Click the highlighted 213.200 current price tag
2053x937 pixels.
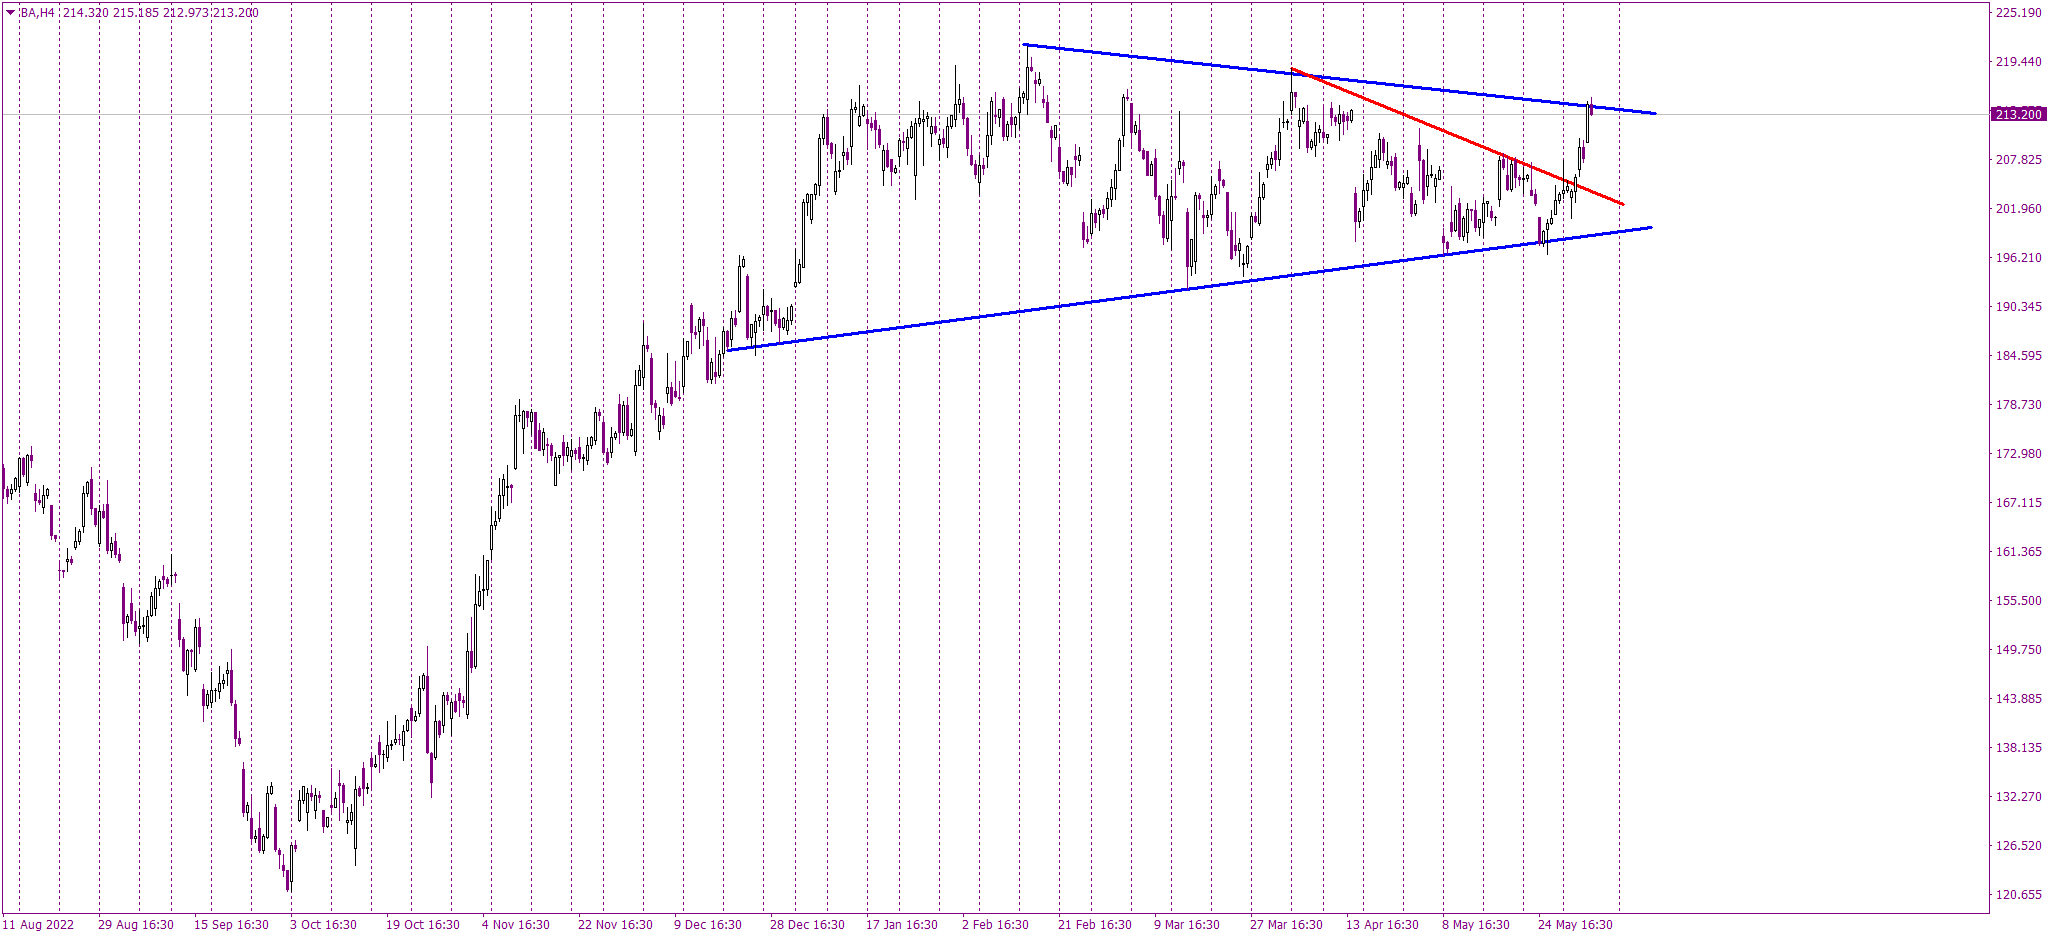click(x=2017, y=115)
